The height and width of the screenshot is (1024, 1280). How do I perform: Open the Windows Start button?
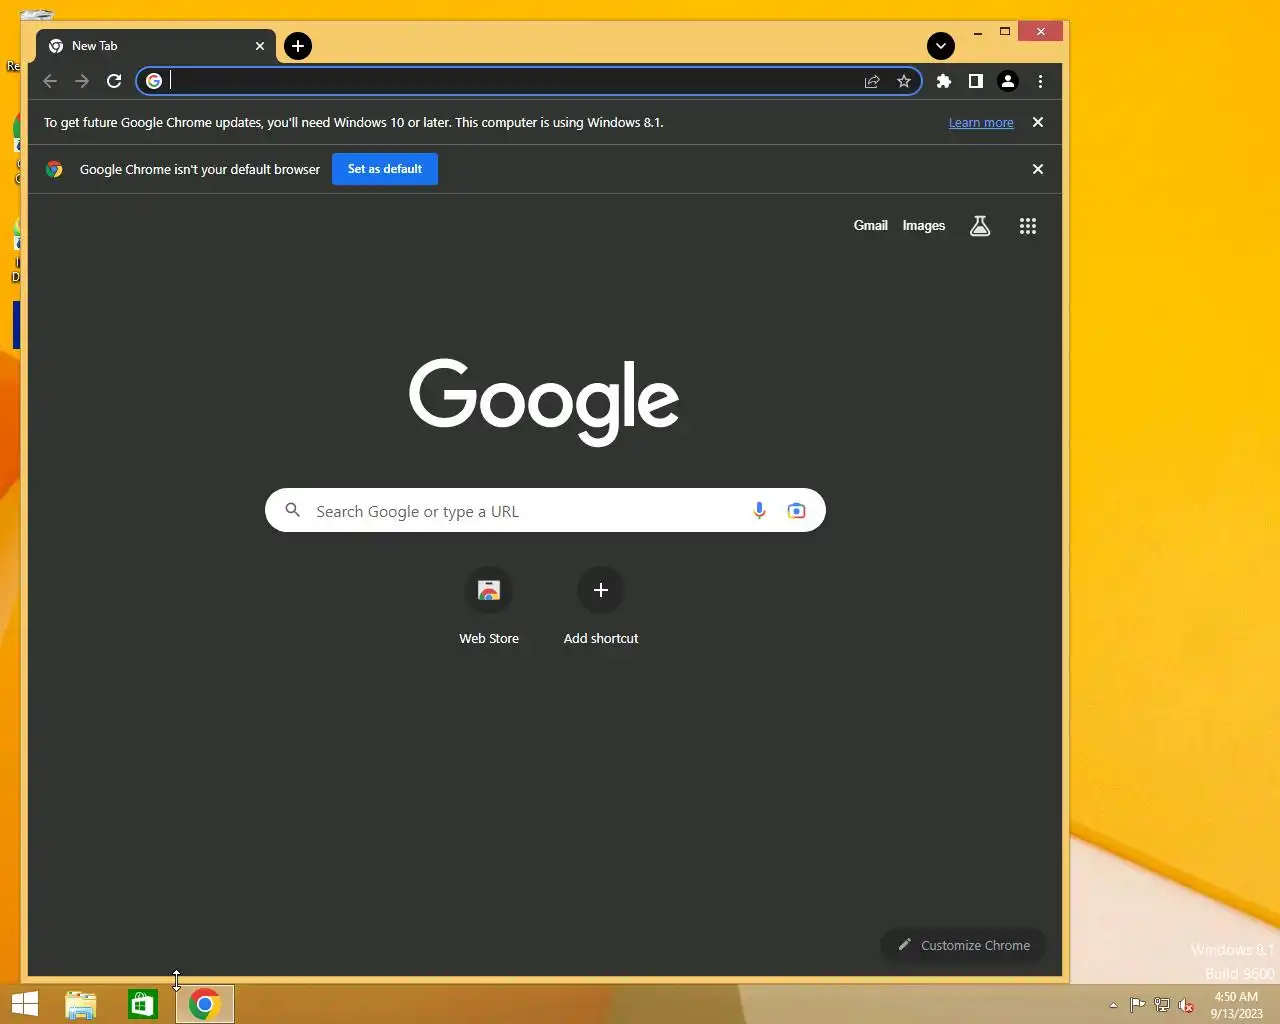tap(25, 1004)
